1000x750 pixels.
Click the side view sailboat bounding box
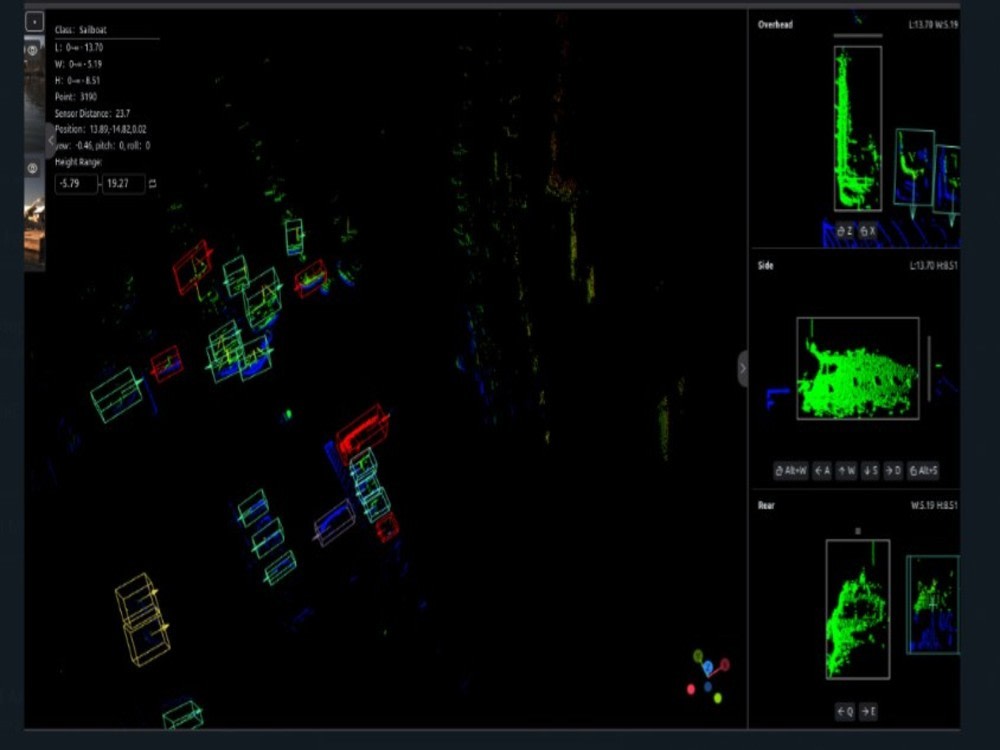[x=858, y=368]
